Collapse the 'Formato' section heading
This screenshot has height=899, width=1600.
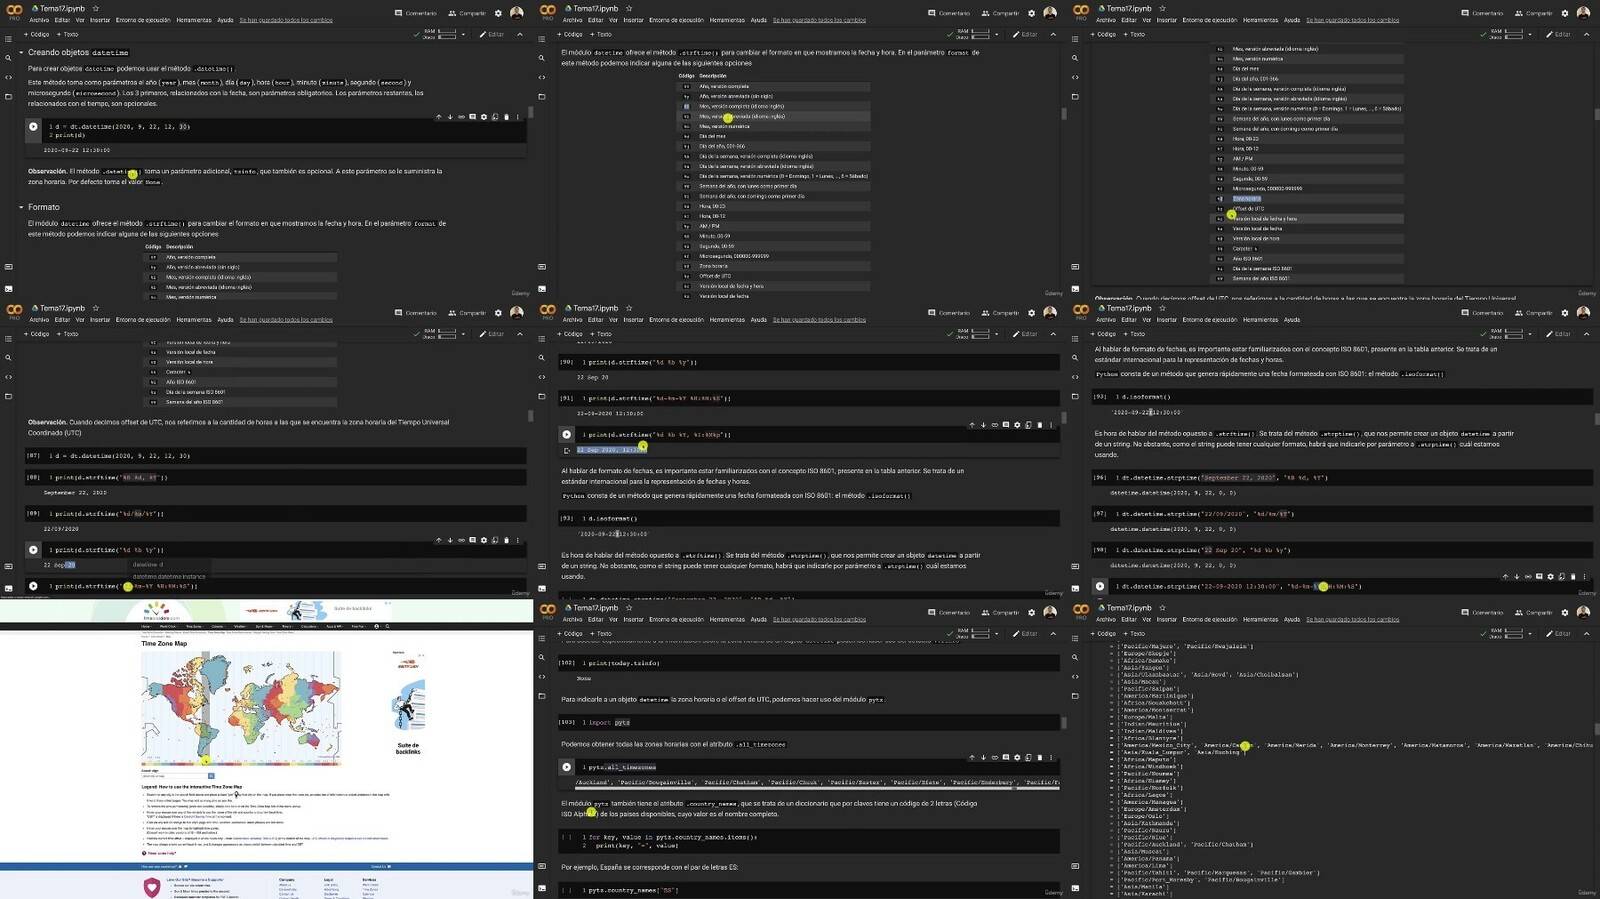(21, 207)
